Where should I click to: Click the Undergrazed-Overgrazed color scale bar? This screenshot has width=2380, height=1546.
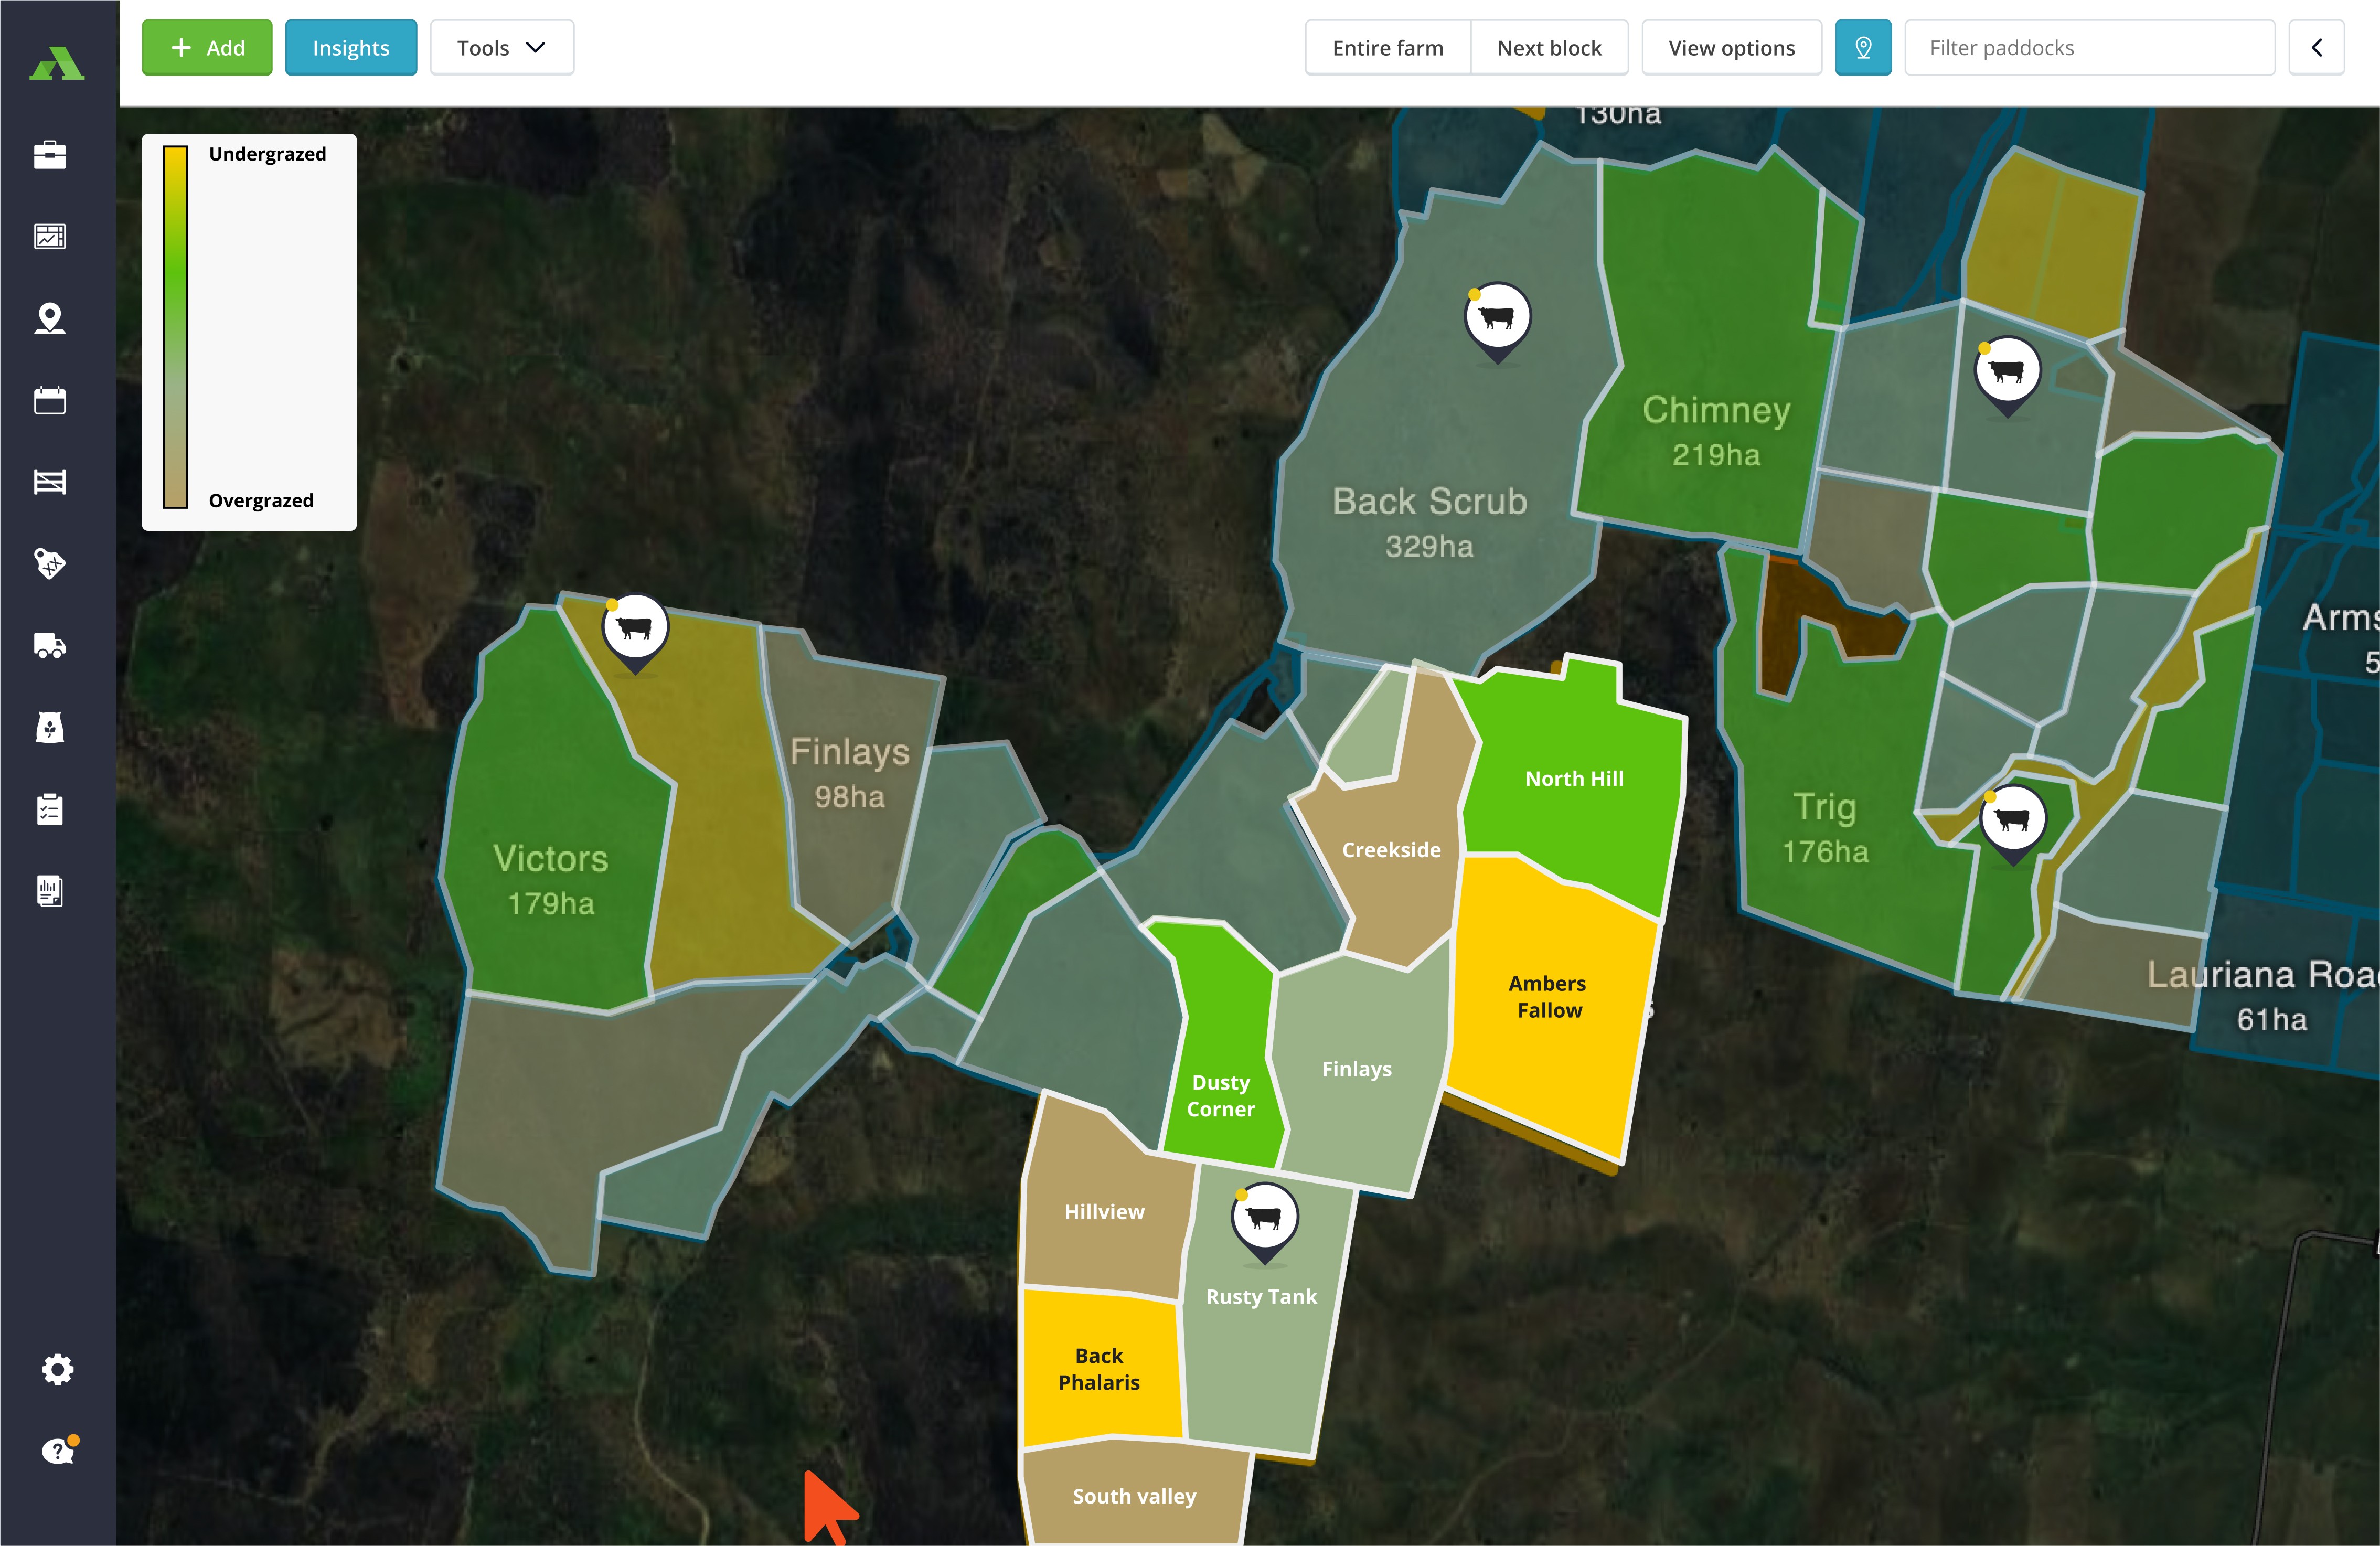click(176, 327)
